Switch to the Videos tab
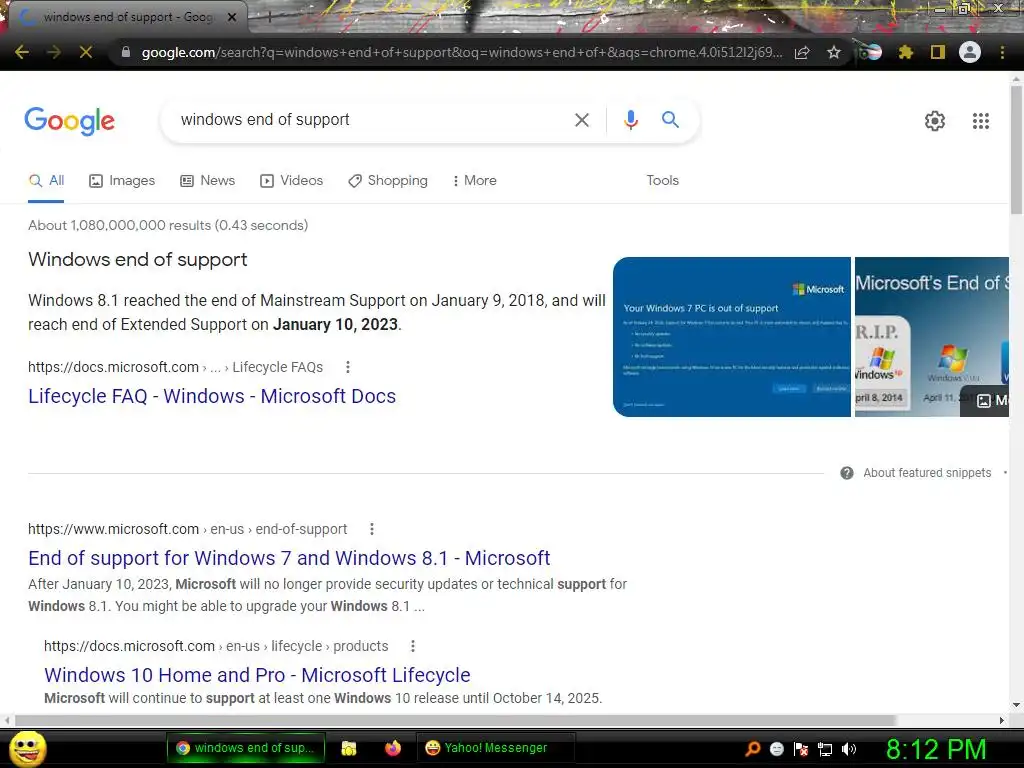The image size is (1024, 768). pyautogui.click(x=291, y=181)
